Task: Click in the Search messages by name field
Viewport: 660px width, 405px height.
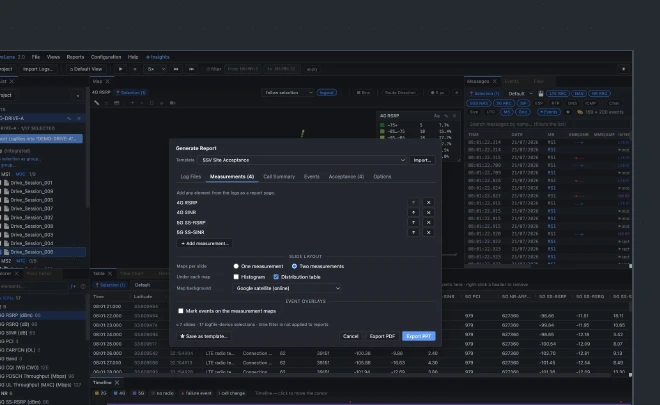Action: 549,124
